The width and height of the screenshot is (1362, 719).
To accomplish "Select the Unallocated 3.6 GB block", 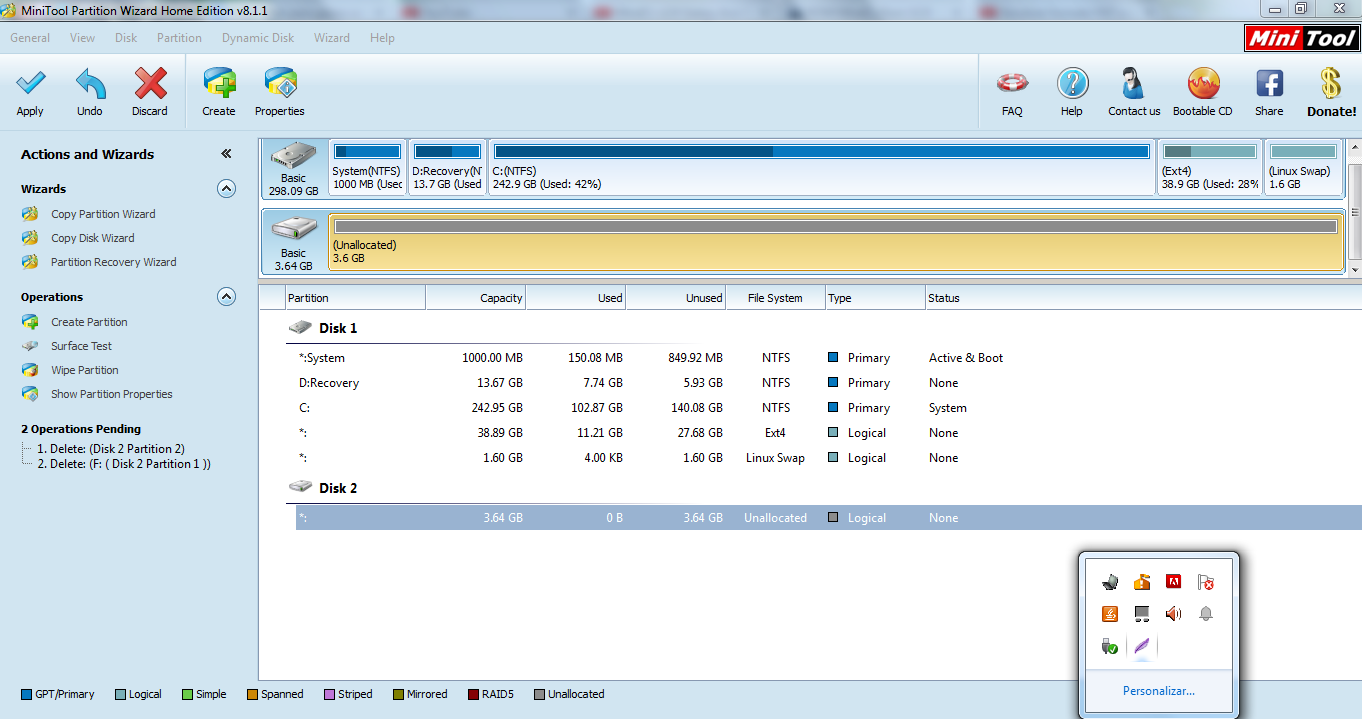I will coord(835,241).
